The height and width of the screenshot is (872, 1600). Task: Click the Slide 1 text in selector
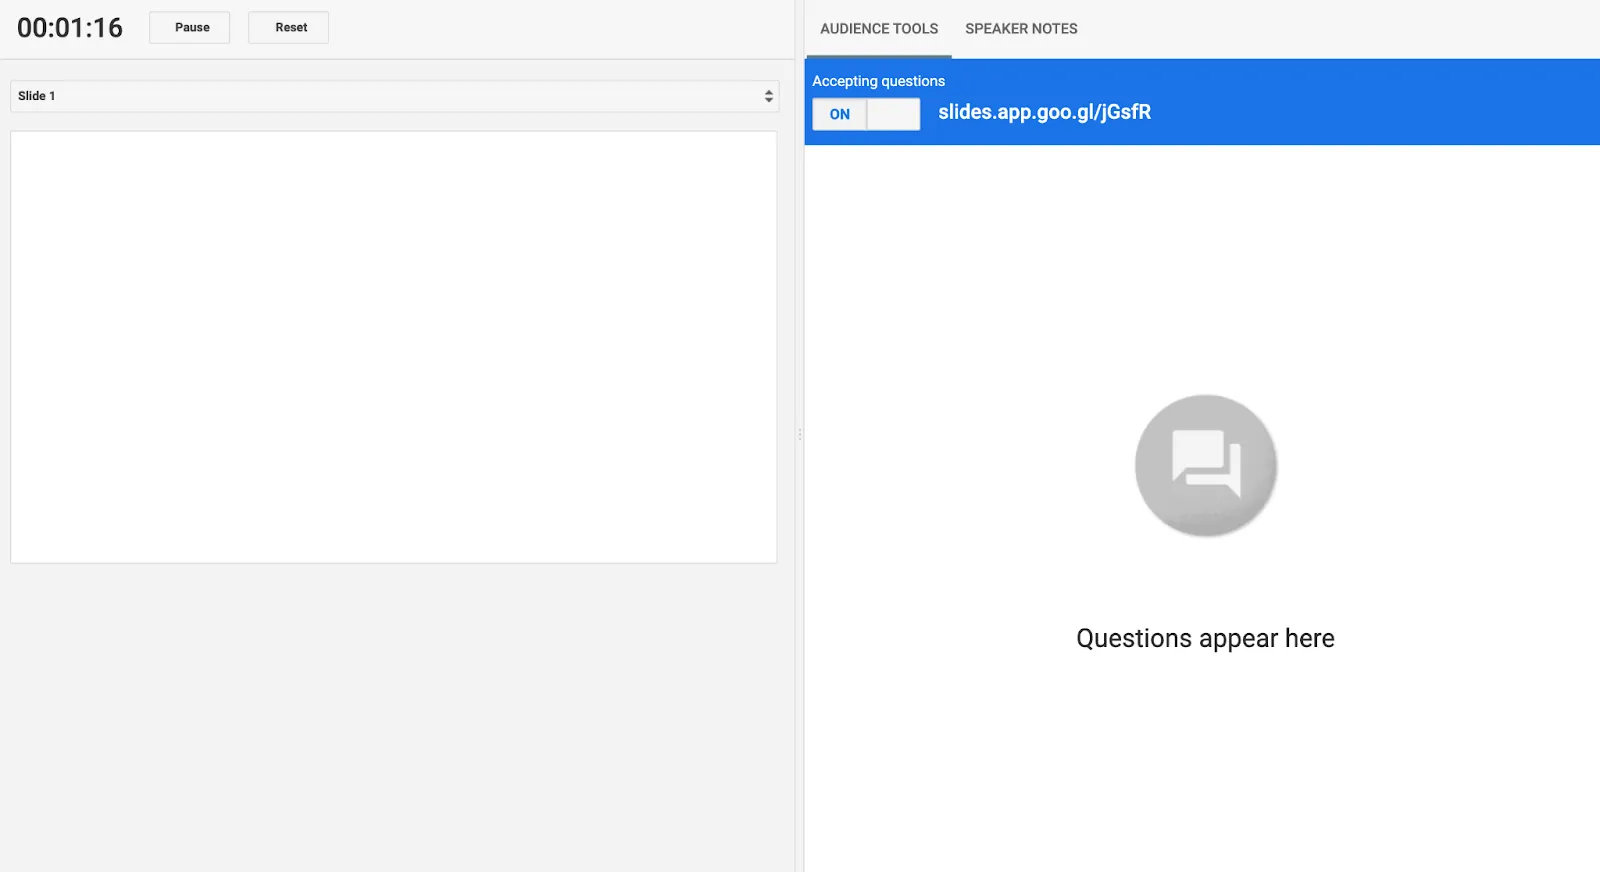[x=37, y=96]
